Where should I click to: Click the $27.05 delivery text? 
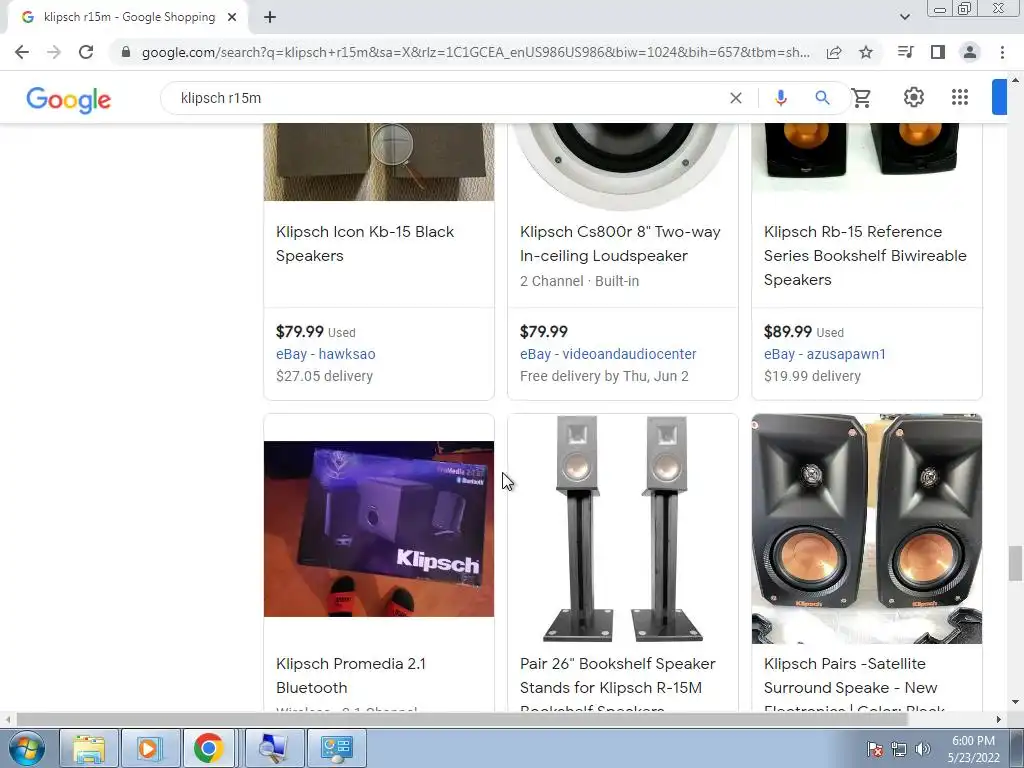click(324, 376)
